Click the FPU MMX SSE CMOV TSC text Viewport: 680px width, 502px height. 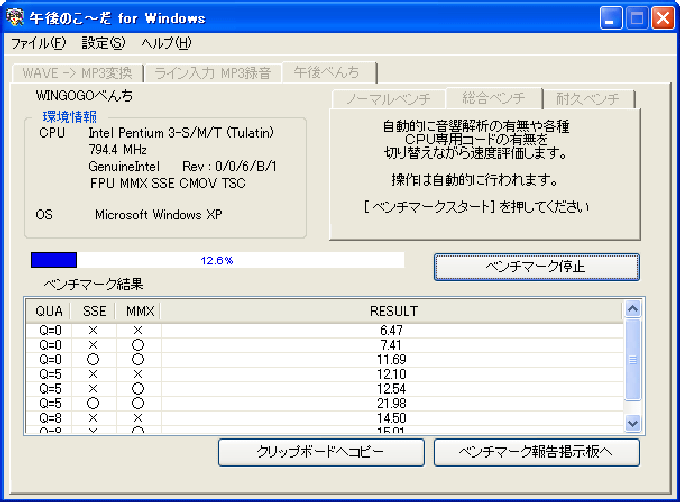(168, 183)
